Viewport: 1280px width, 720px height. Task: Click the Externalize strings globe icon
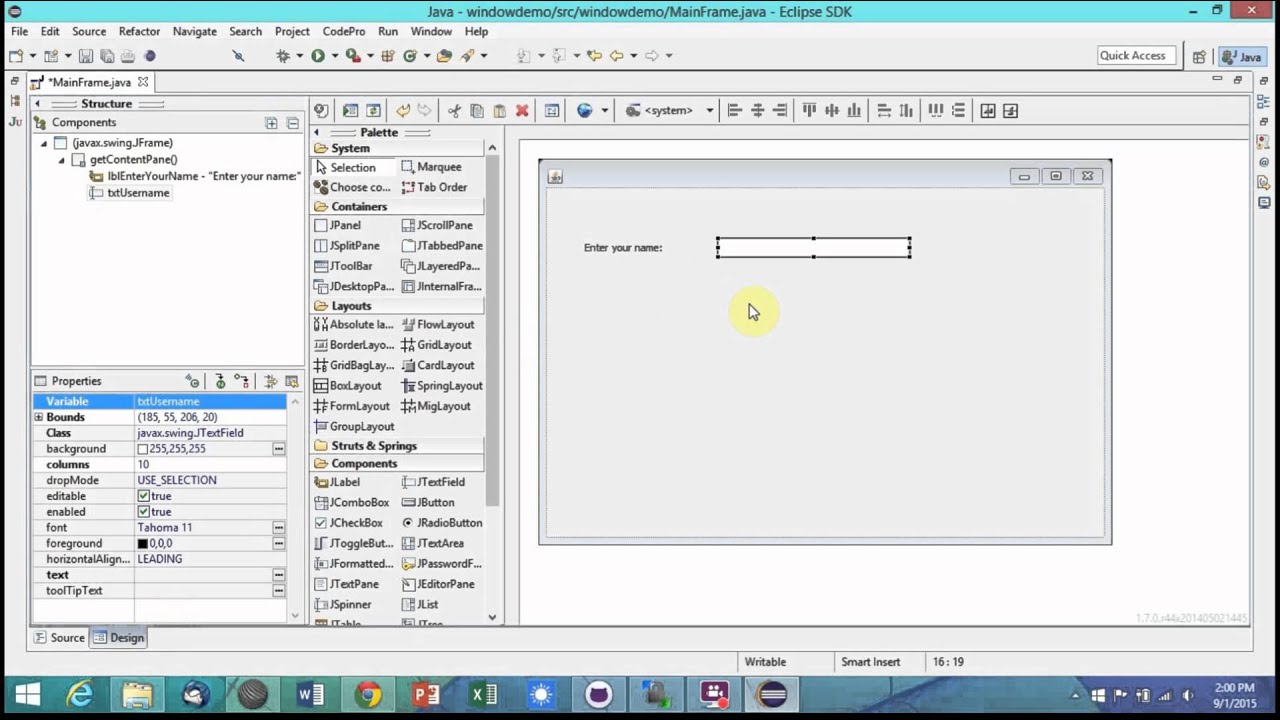click(x=585, y=111)
